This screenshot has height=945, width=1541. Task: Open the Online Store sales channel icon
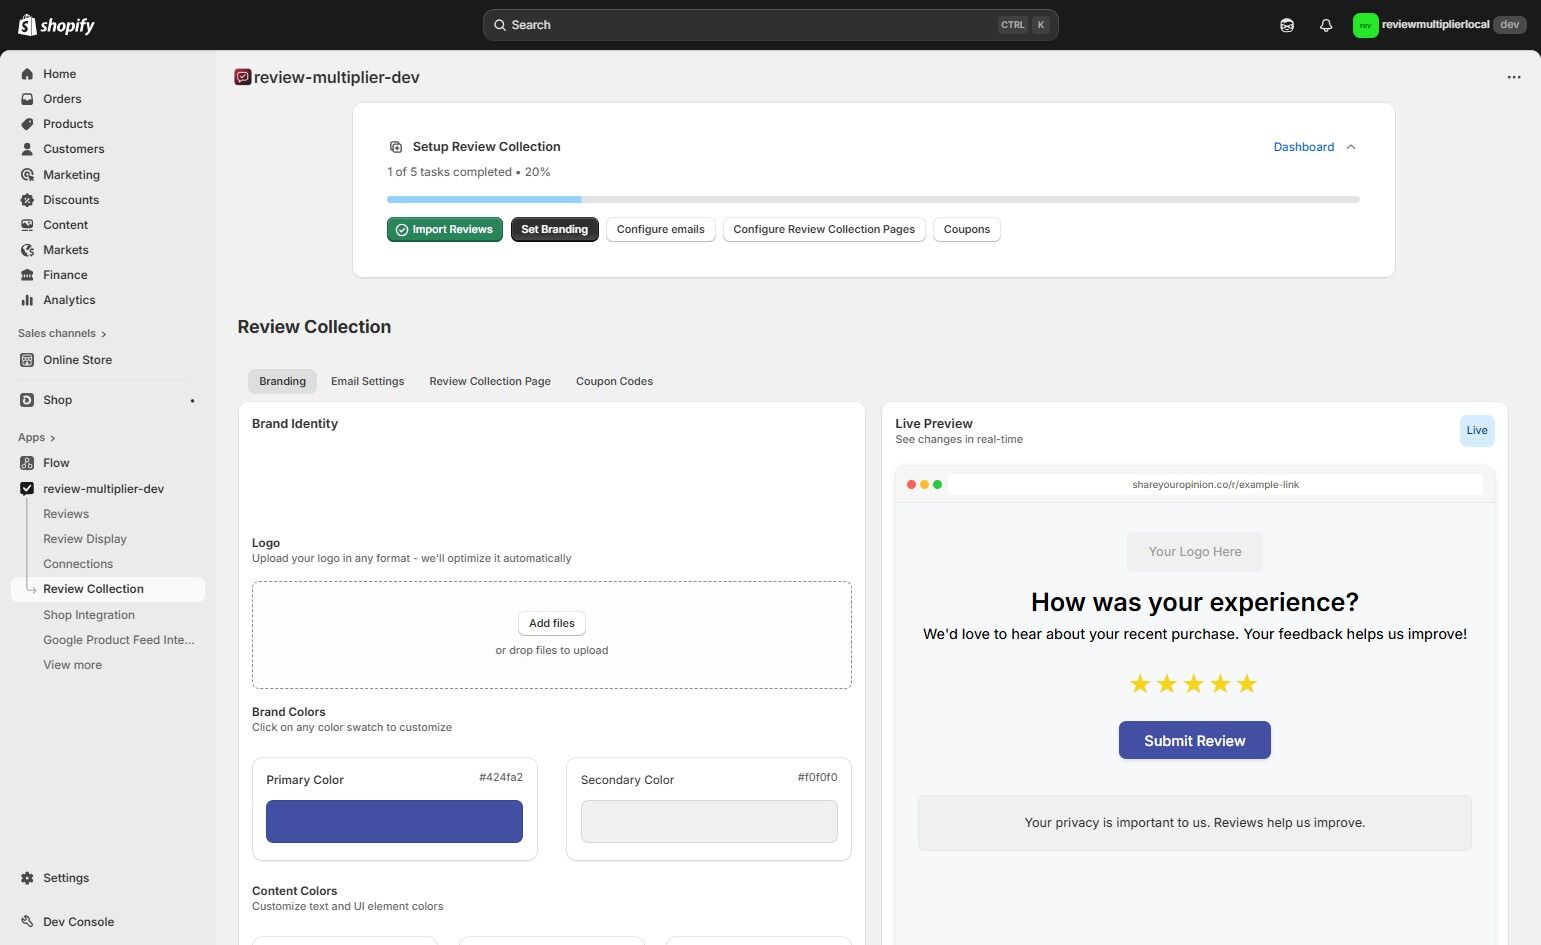(27, 359)
